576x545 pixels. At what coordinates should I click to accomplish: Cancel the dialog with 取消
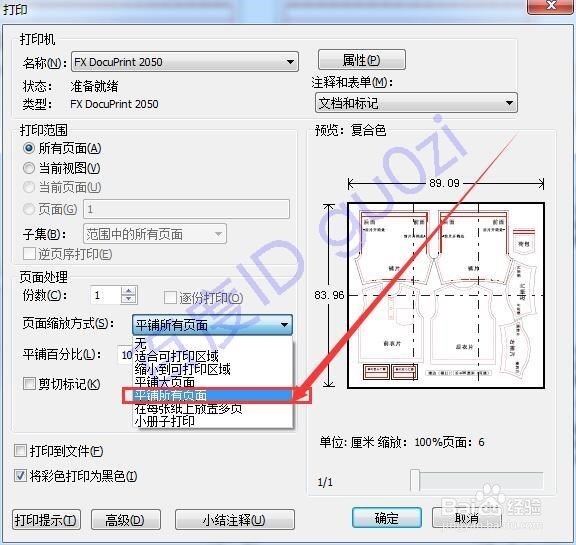coord(467,518)
